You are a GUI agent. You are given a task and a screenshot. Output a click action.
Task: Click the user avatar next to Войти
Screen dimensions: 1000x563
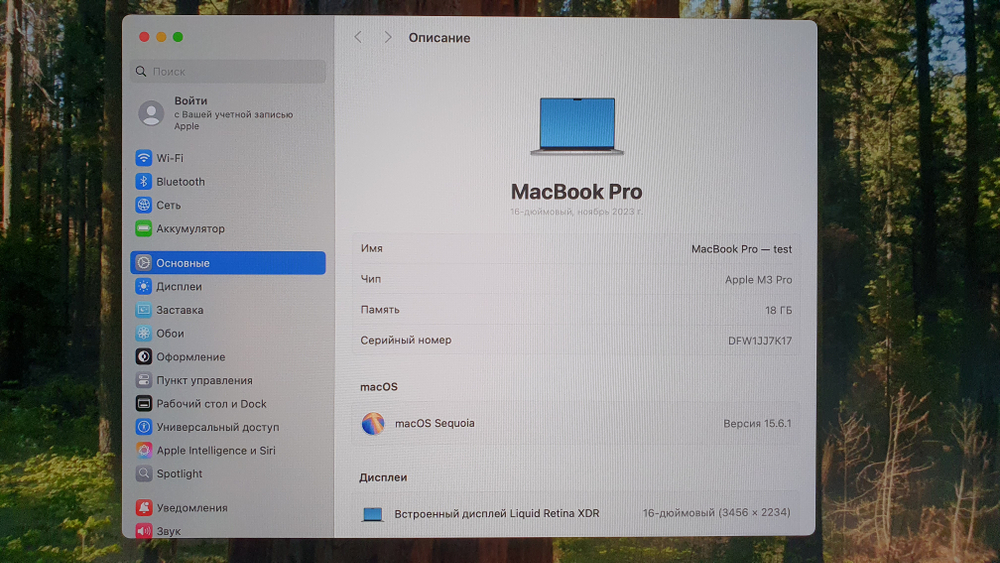tap(151, 113)
